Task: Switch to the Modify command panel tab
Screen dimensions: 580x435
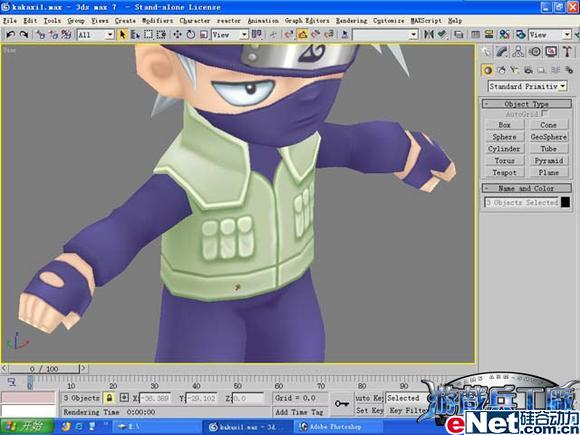Action: coord(502,51)
